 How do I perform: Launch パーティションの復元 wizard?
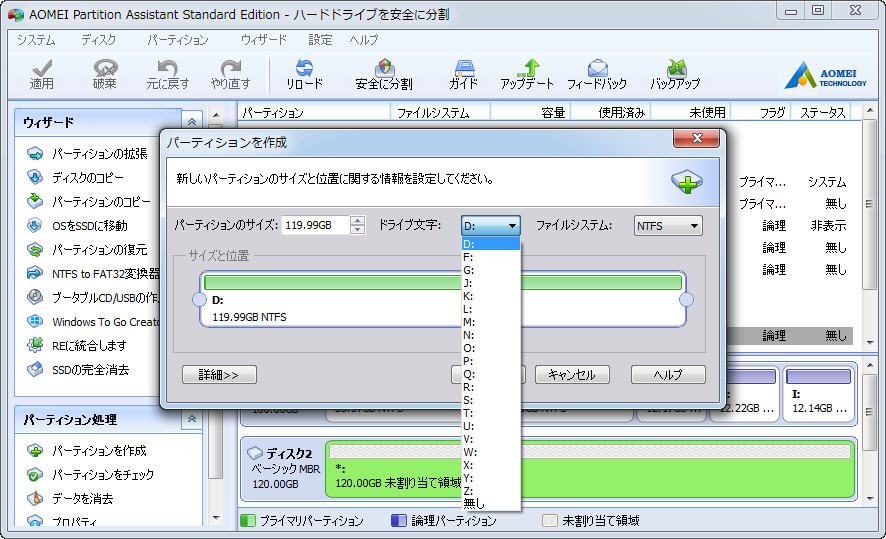(87, 250)
